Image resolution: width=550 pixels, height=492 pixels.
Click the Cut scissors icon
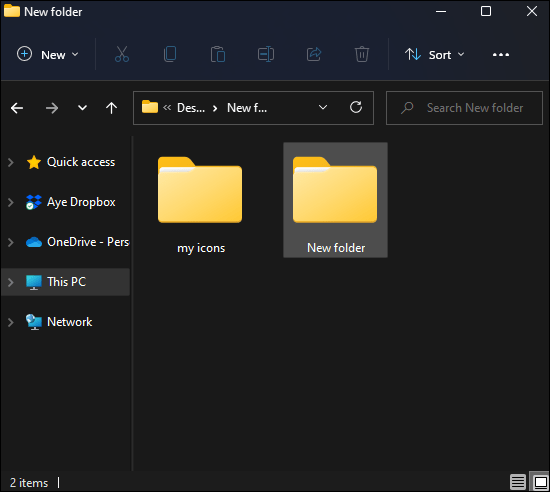pyautogui.click(x=122, y=54)
